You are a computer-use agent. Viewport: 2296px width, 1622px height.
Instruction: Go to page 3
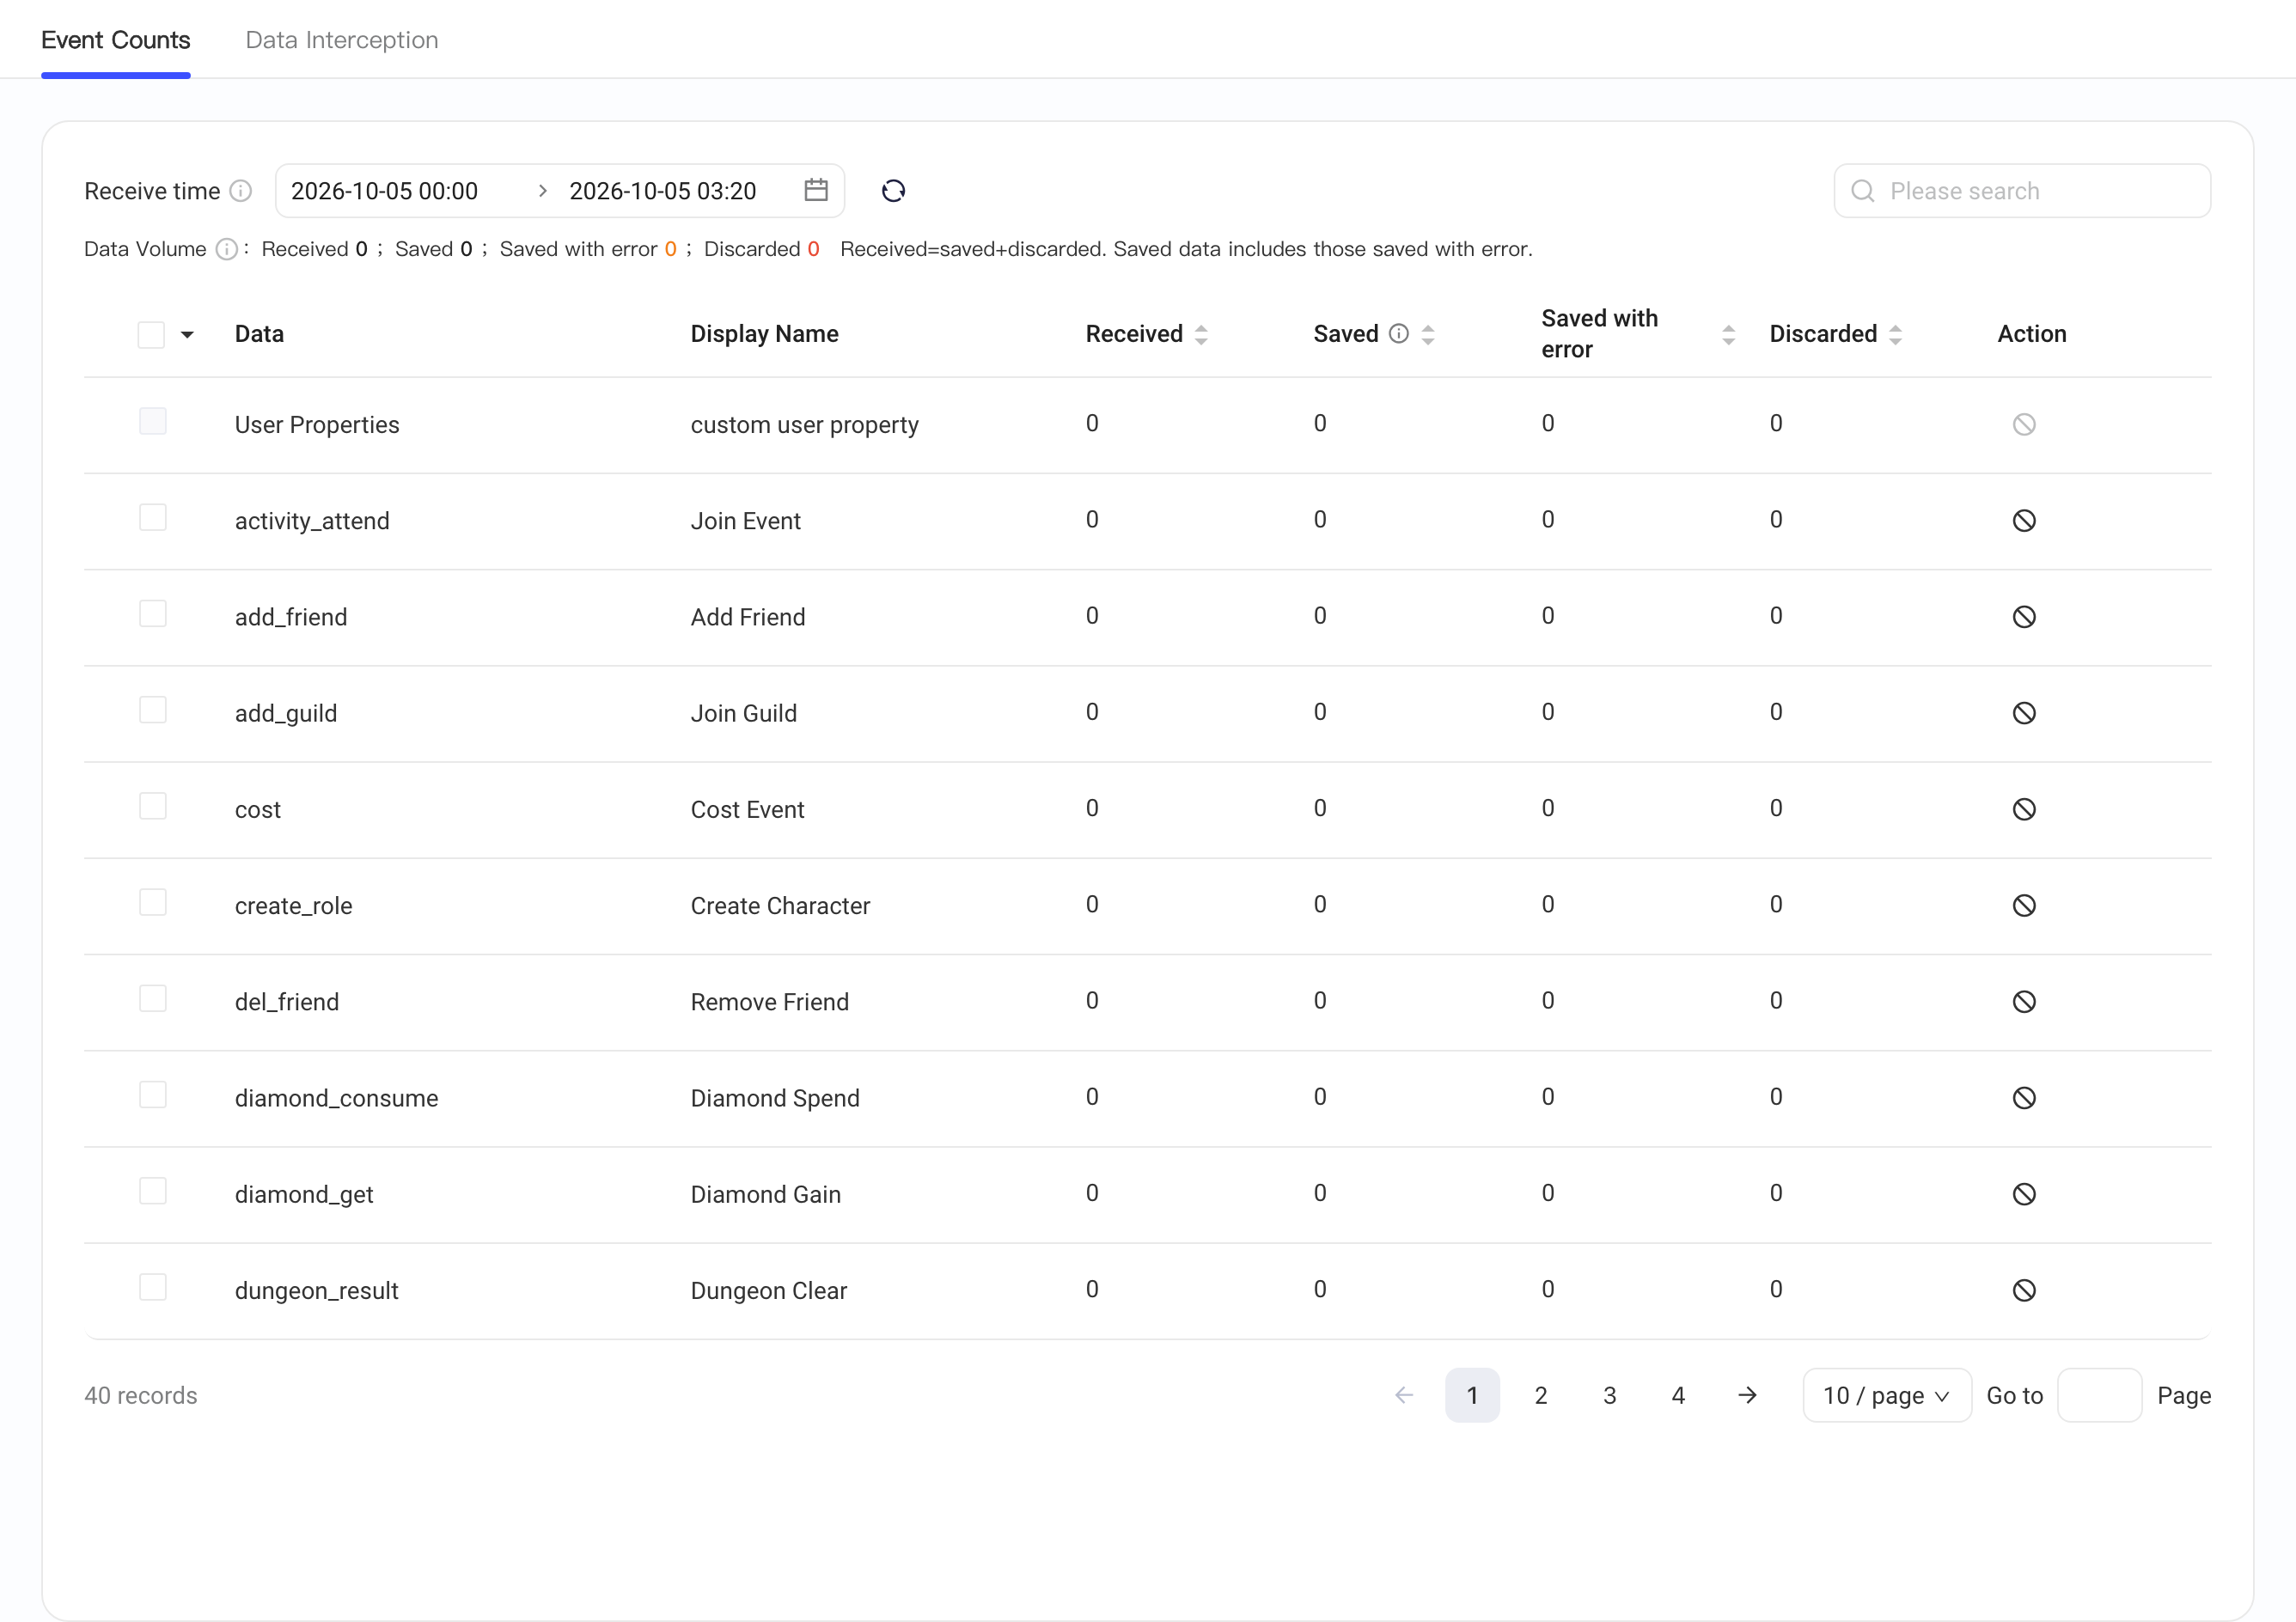click(1610, 1395)
